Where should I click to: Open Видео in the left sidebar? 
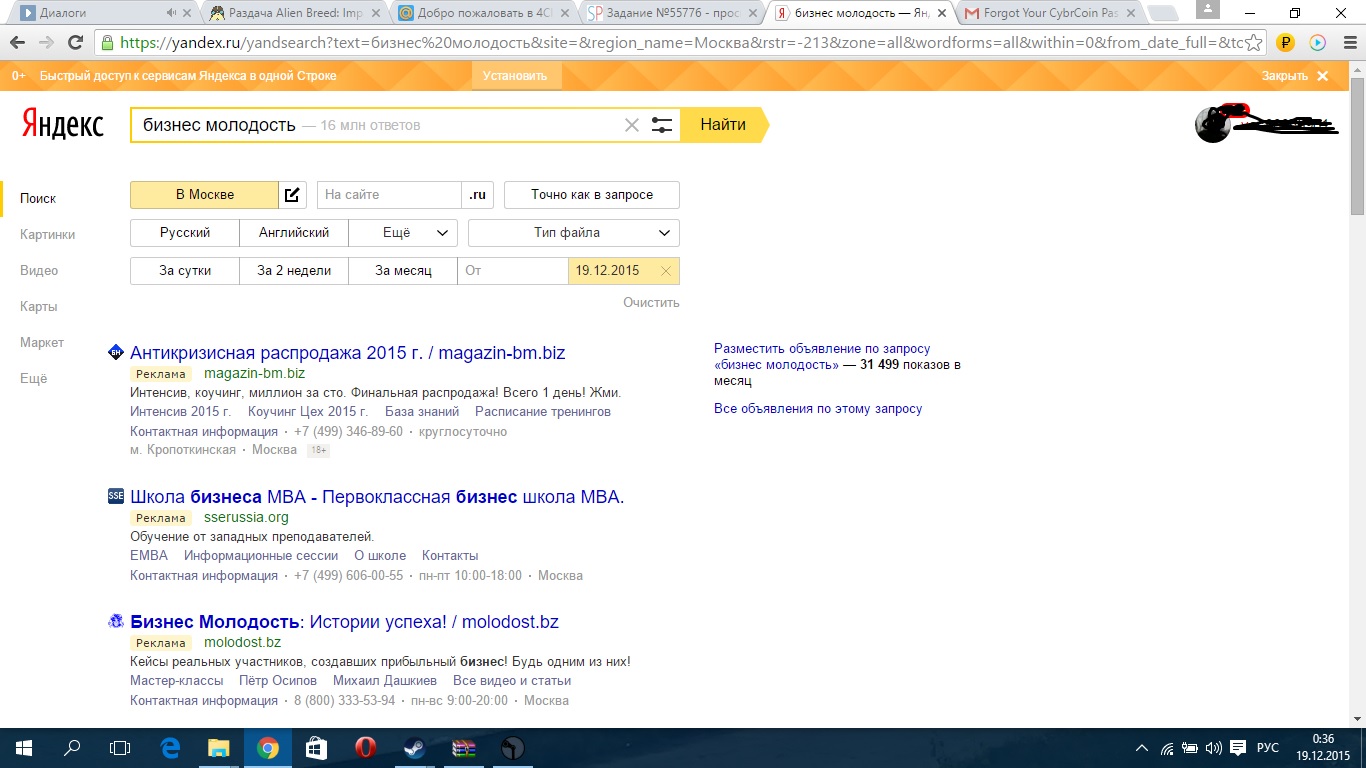coord(39,271)
